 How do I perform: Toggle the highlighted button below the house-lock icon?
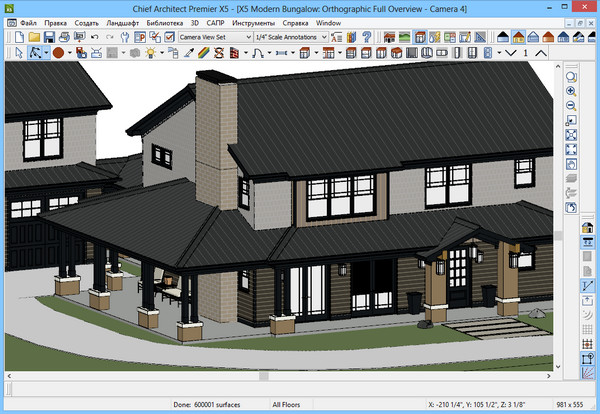tap(587, 242)
